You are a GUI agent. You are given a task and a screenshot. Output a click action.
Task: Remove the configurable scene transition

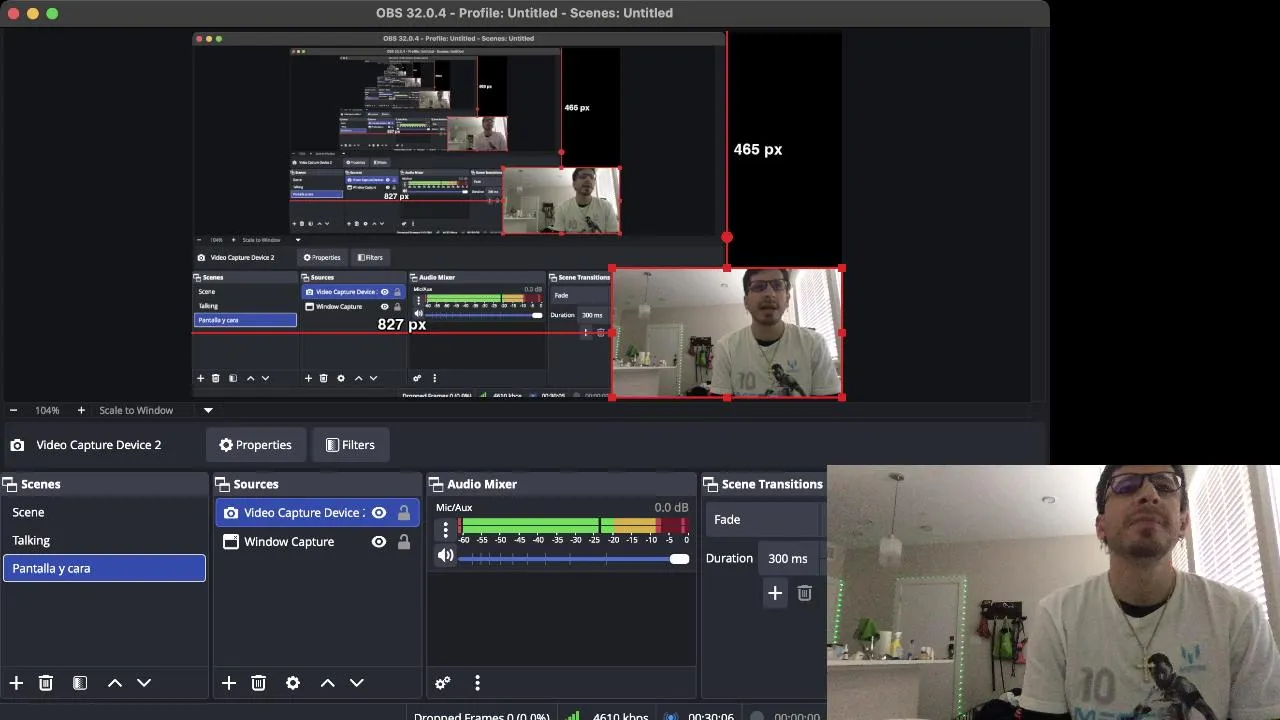[805, 594]
